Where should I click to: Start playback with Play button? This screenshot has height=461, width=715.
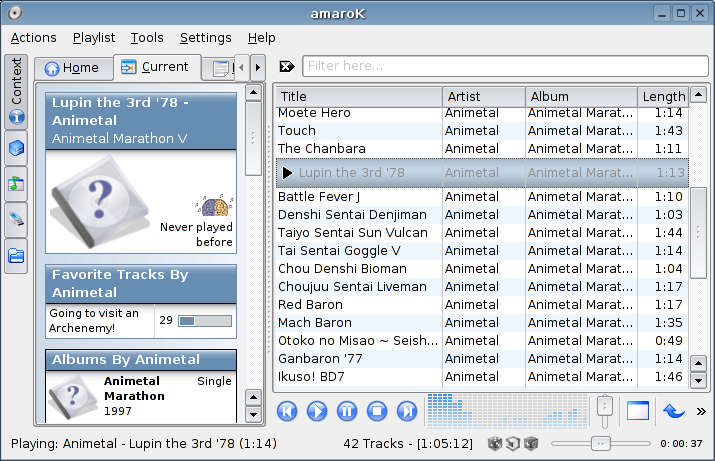pos(317,411)
